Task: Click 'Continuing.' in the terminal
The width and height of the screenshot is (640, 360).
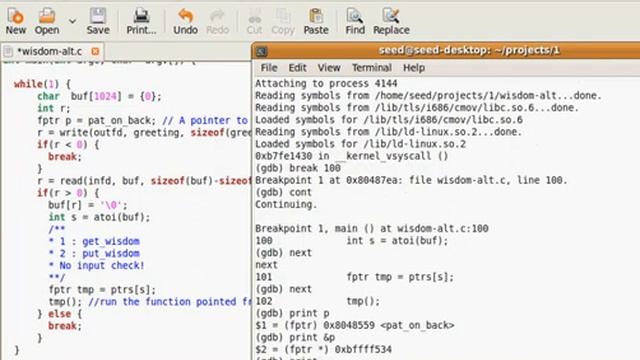Action: coord(286,204)
